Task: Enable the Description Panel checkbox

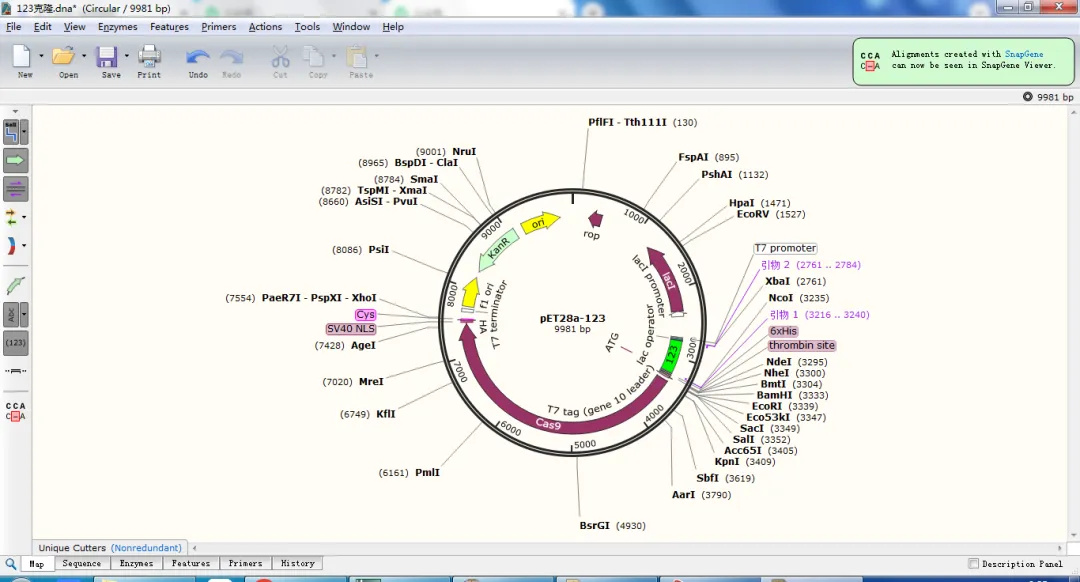Action: coord(974,564)
